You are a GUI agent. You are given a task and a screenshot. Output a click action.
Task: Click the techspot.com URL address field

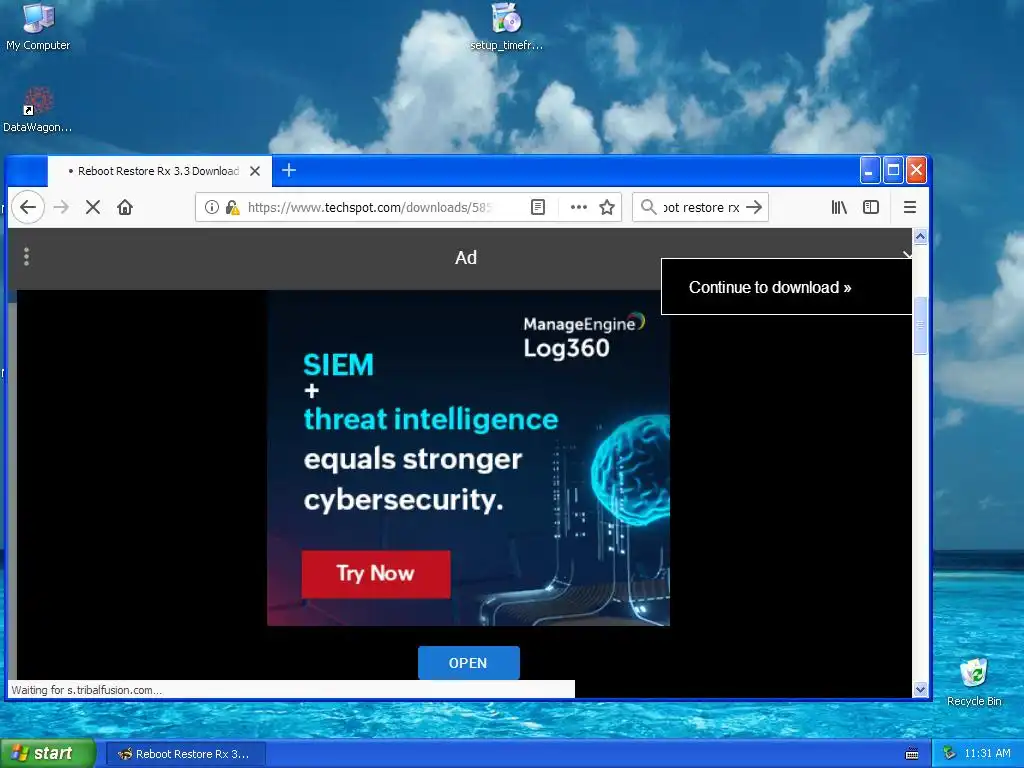click(x=370, y=207)
